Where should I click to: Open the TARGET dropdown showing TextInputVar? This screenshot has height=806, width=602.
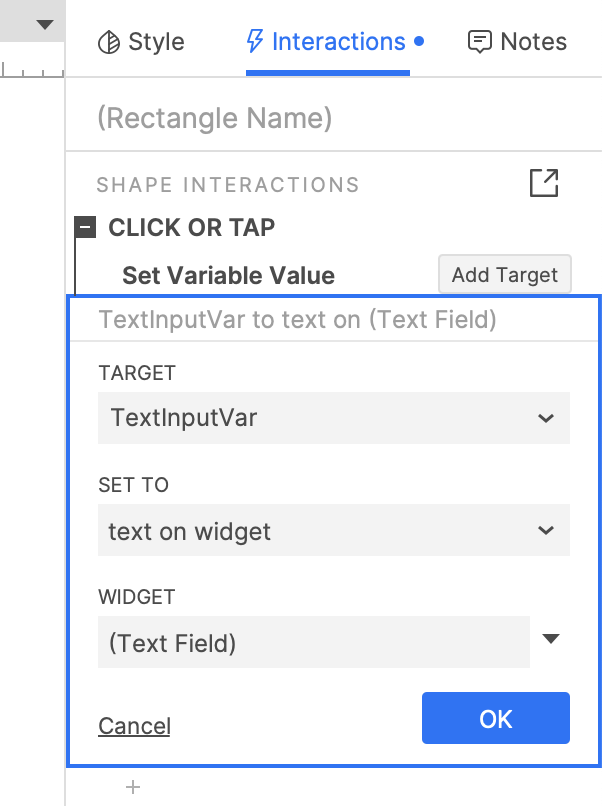point(333,418)
